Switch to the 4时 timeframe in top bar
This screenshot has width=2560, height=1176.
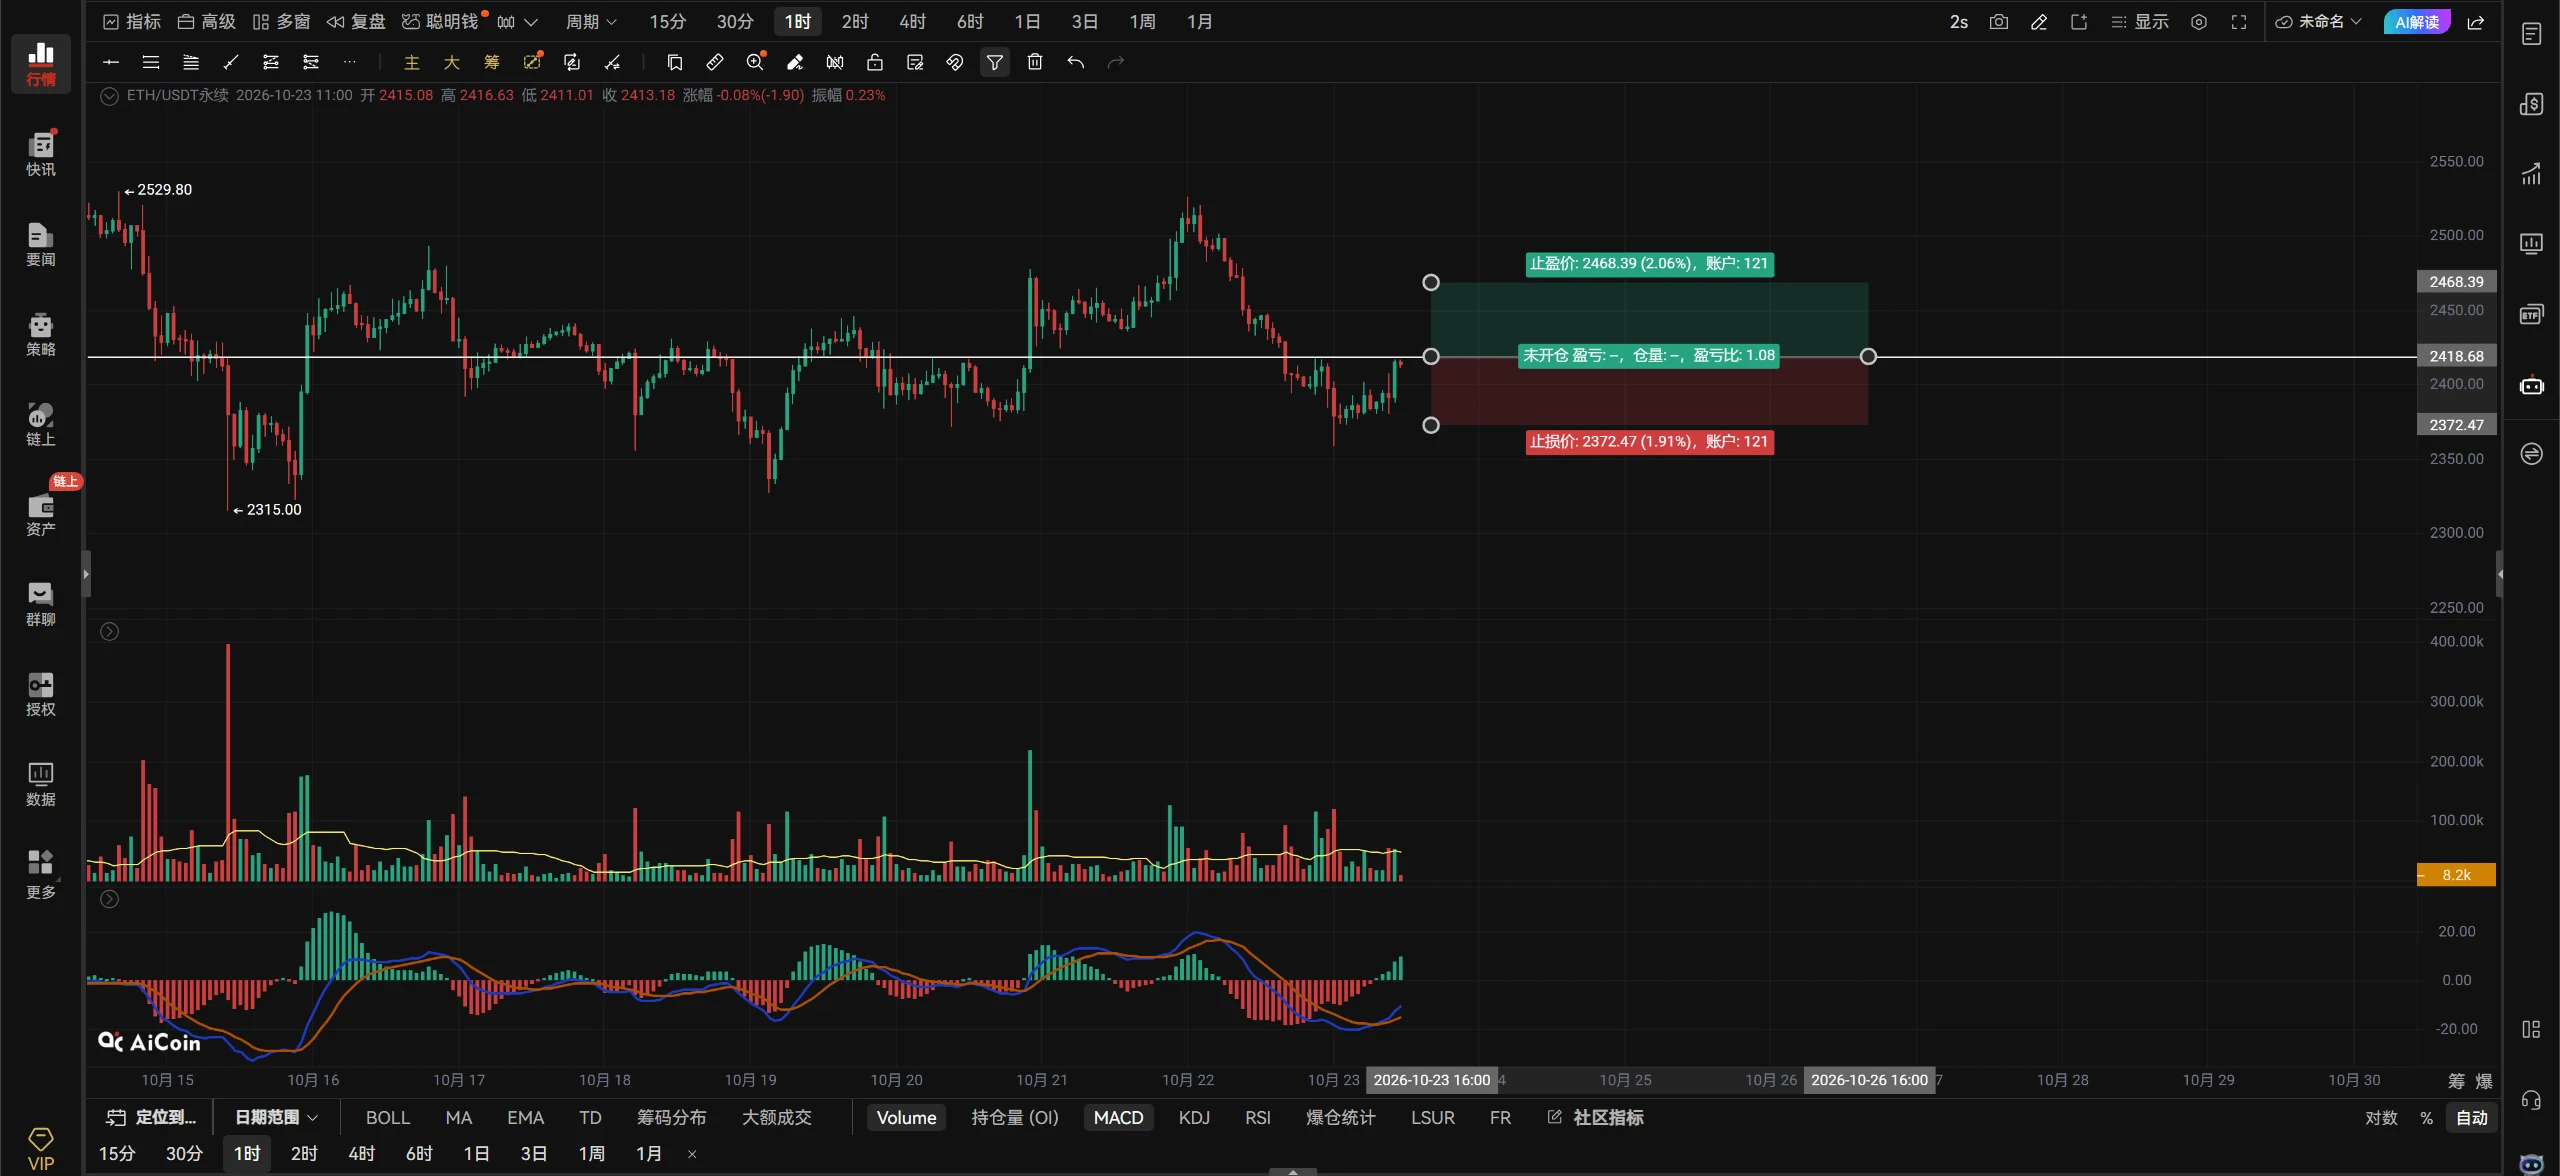click(912, 22)
